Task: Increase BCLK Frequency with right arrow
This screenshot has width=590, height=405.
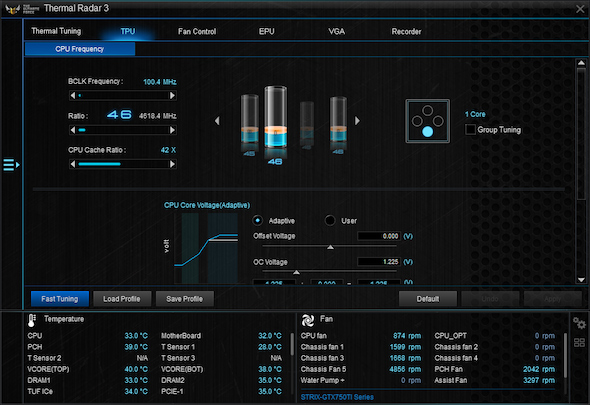Action: click(x=172, y=96)
